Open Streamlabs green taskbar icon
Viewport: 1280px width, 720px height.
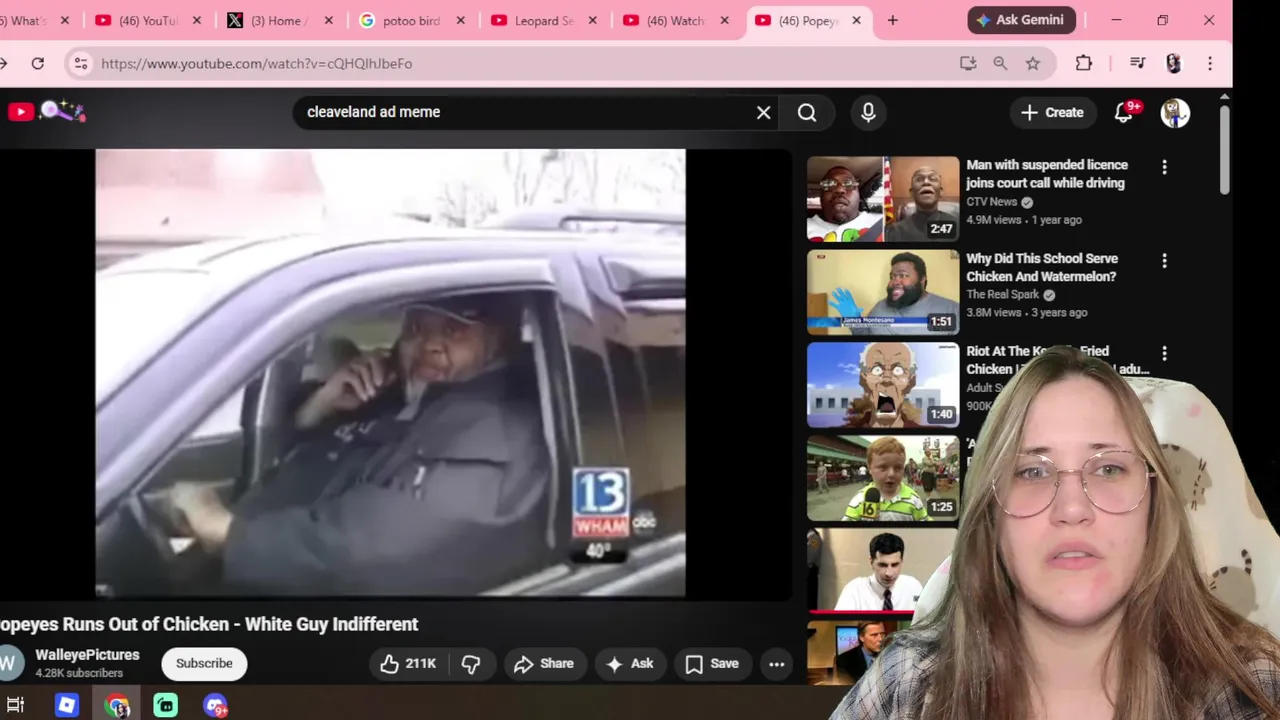[x=165, y=705]
